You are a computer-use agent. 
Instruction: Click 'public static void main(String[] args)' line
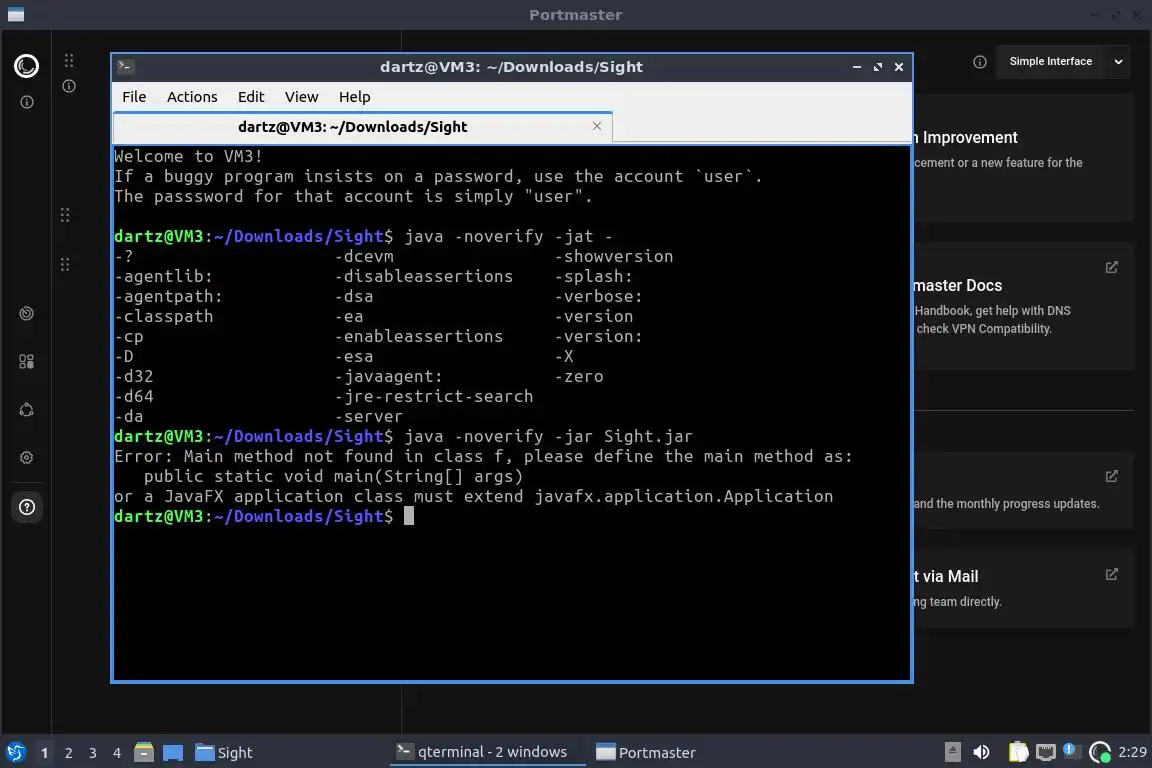[x=334, y=476]
